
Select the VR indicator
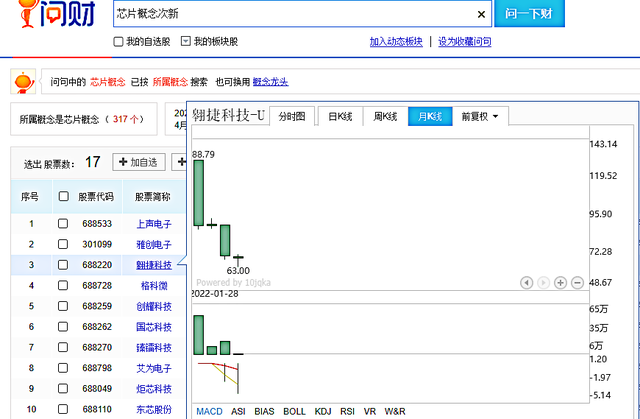pyautogui.click(x=369, y=411)
